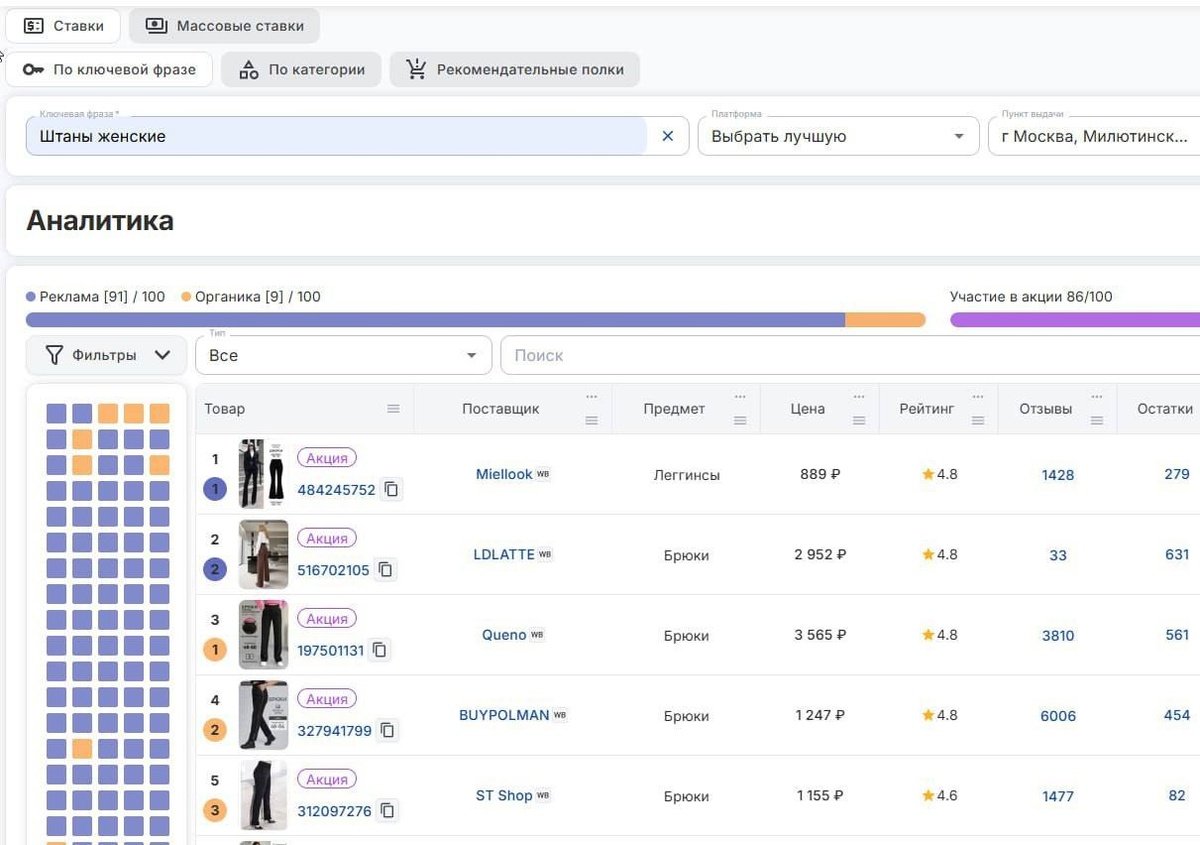Copy article number 197501131
The height and width of the screenshot is (845, 1200).
click(x=380, y=650)
